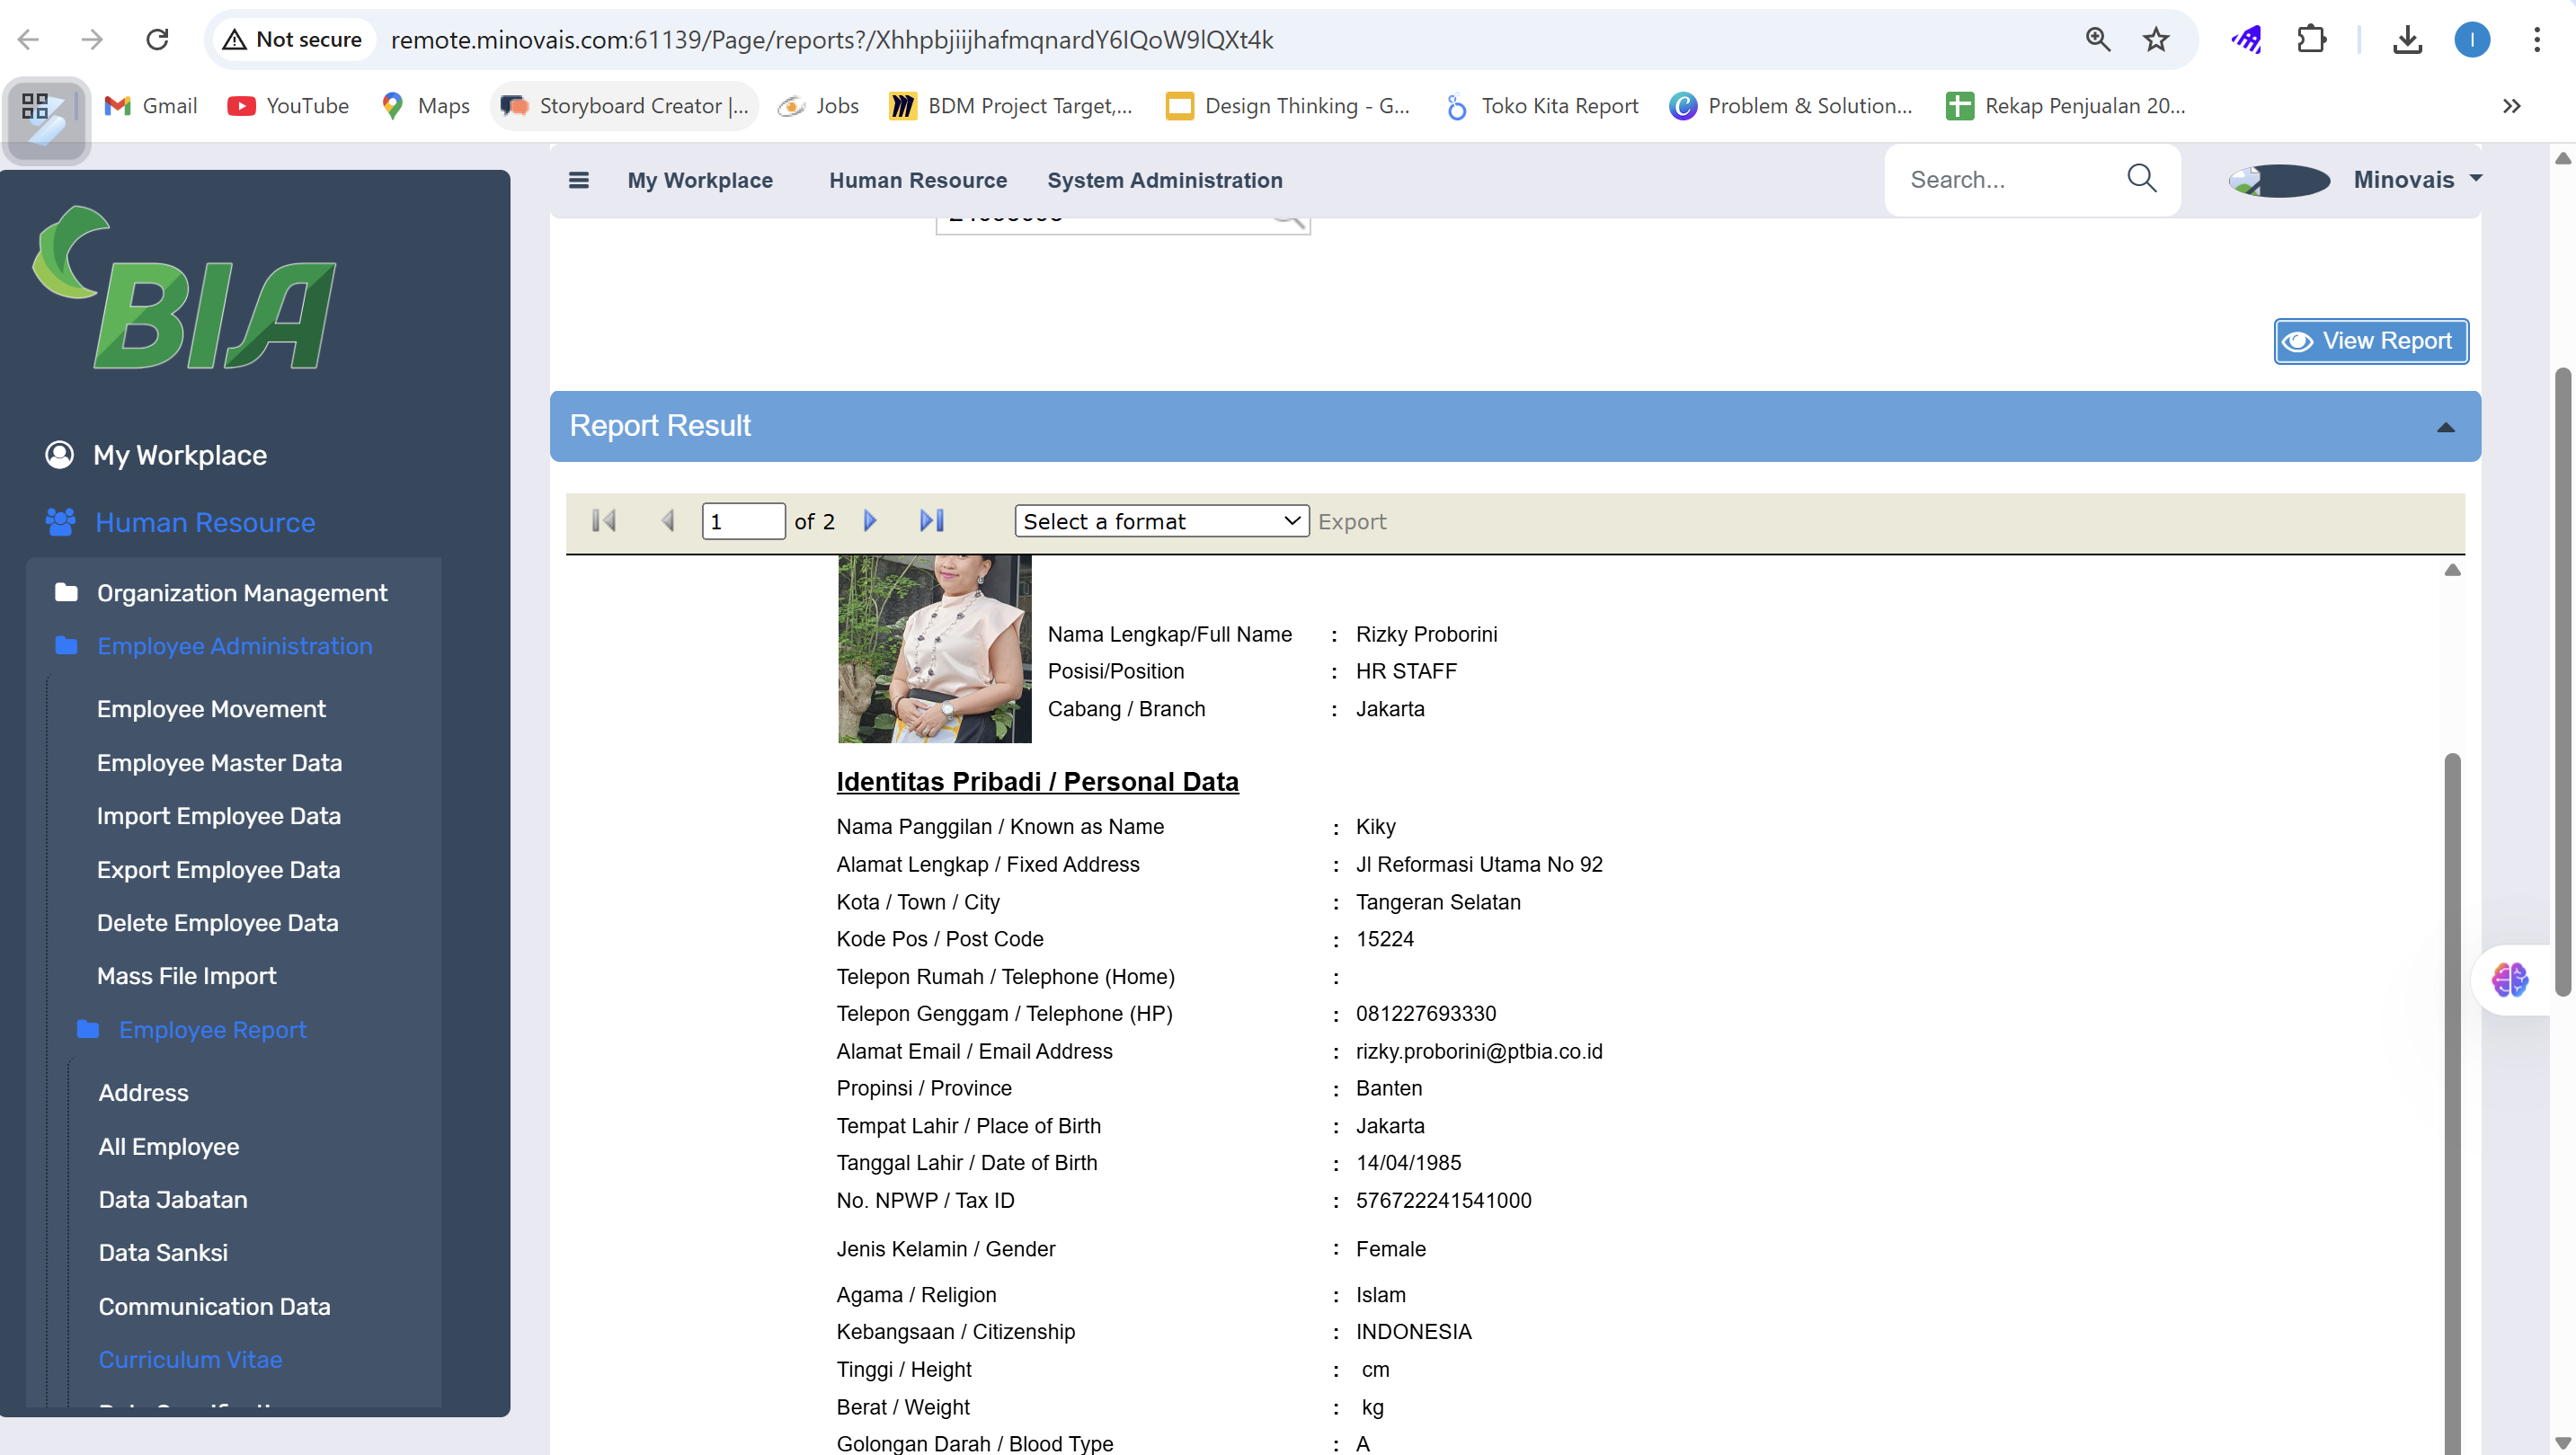Click the browser address bar URL

[x=832, y=39]
